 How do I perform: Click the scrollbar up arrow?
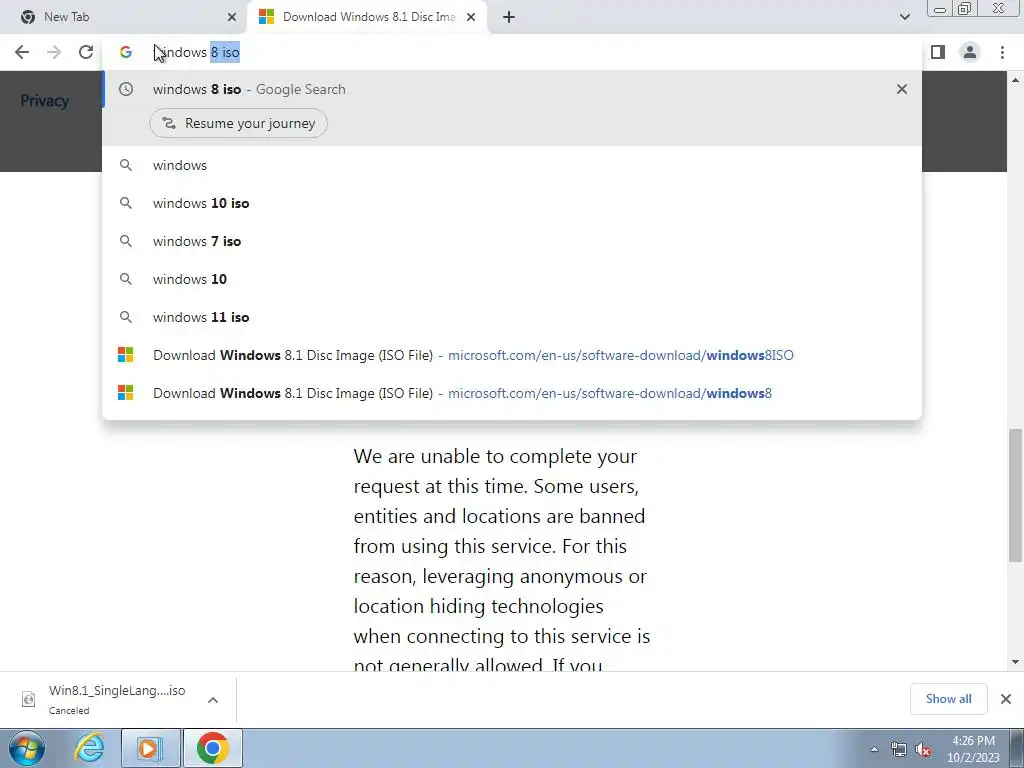pyautogui.click(x=1016, y=80)
